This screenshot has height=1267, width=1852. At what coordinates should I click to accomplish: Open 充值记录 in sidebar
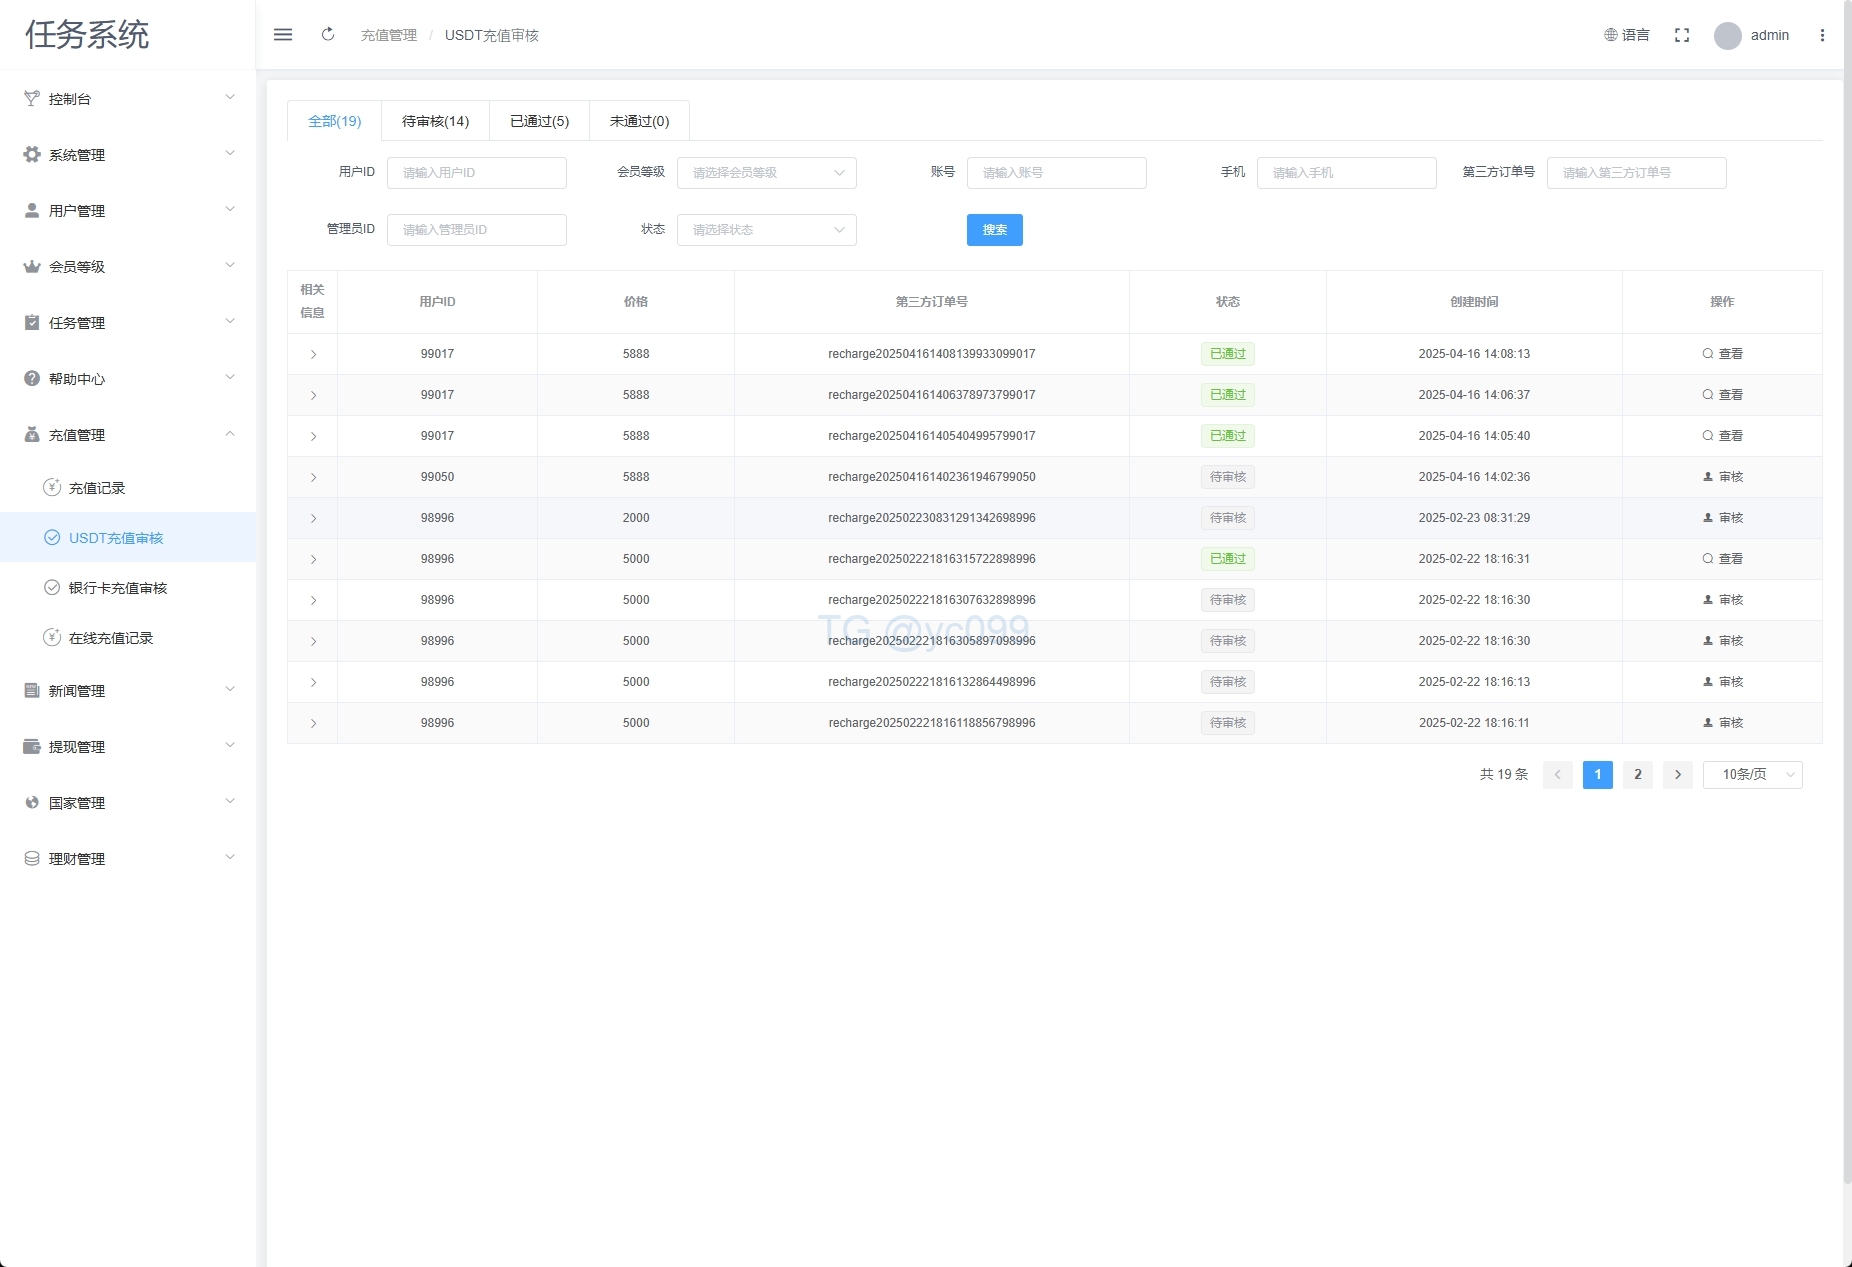pyautogui.click(x=97, y=488)
